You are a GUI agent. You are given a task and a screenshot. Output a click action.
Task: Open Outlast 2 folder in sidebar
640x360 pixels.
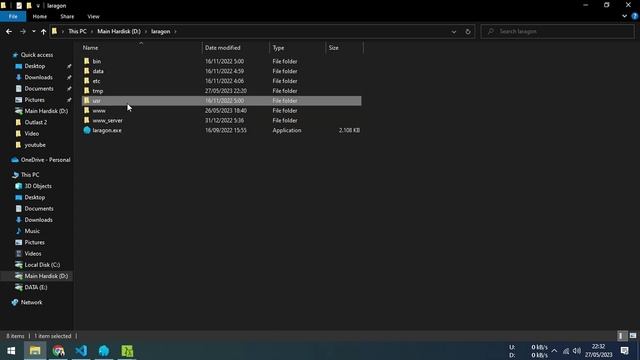point(36,122)
